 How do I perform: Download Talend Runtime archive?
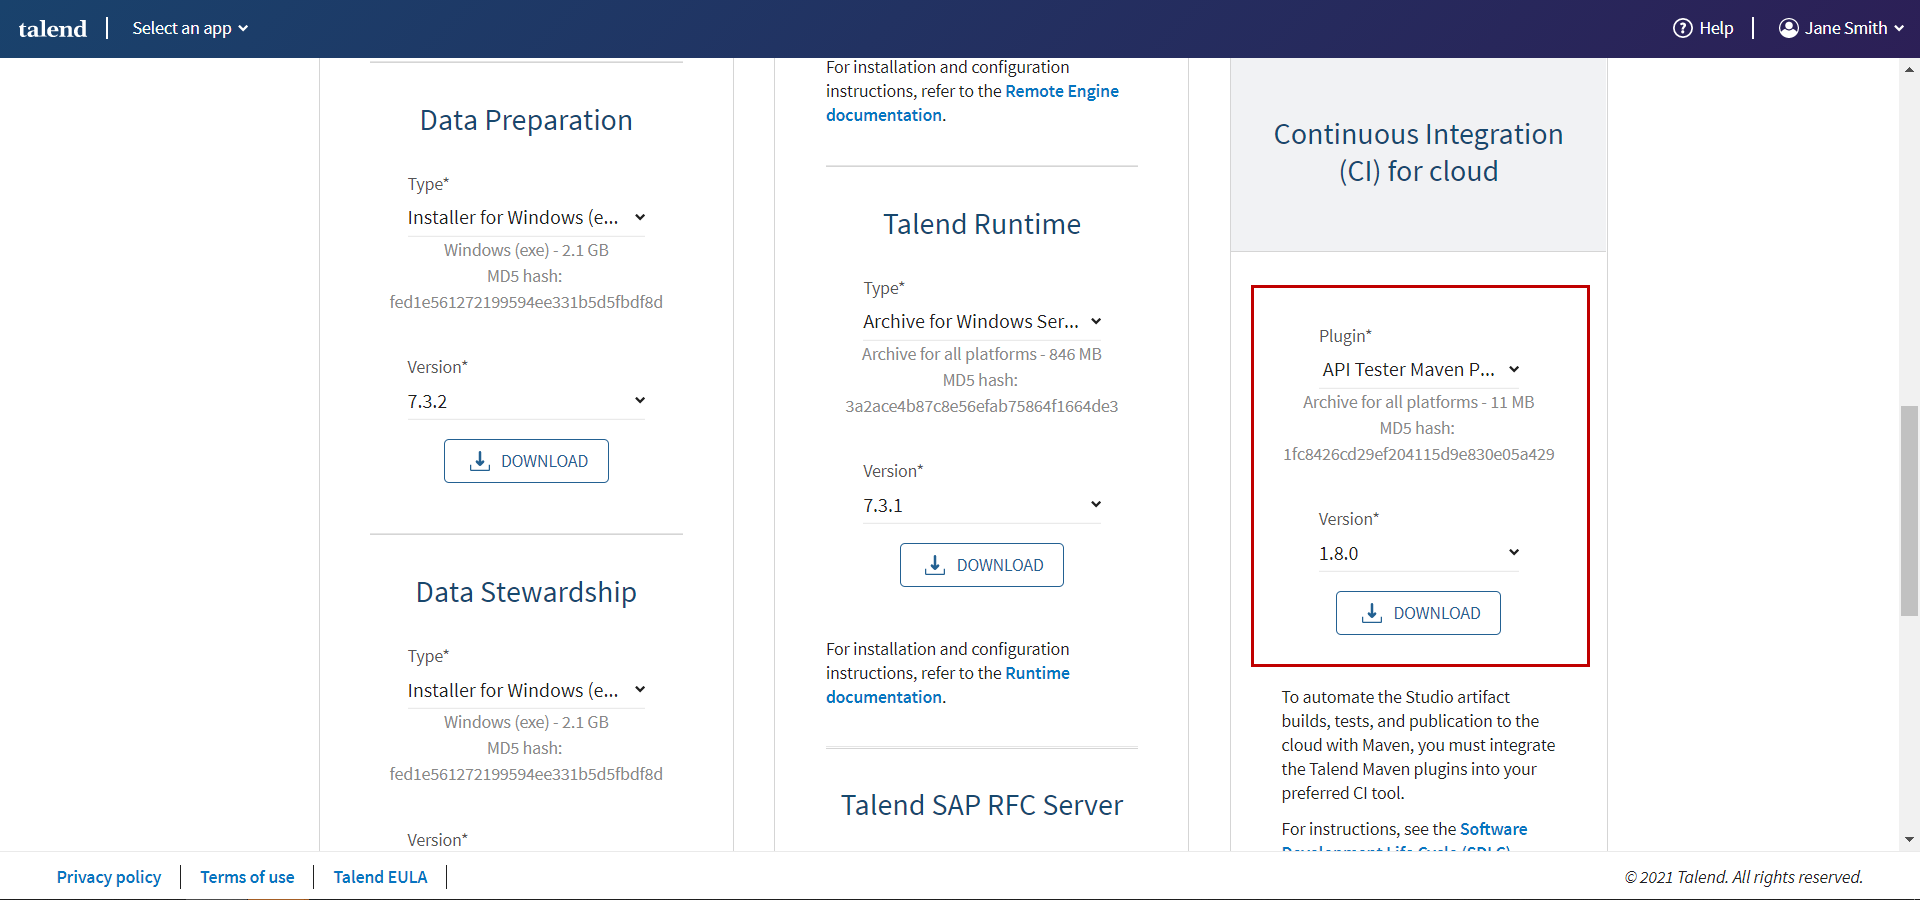point(982,565)
